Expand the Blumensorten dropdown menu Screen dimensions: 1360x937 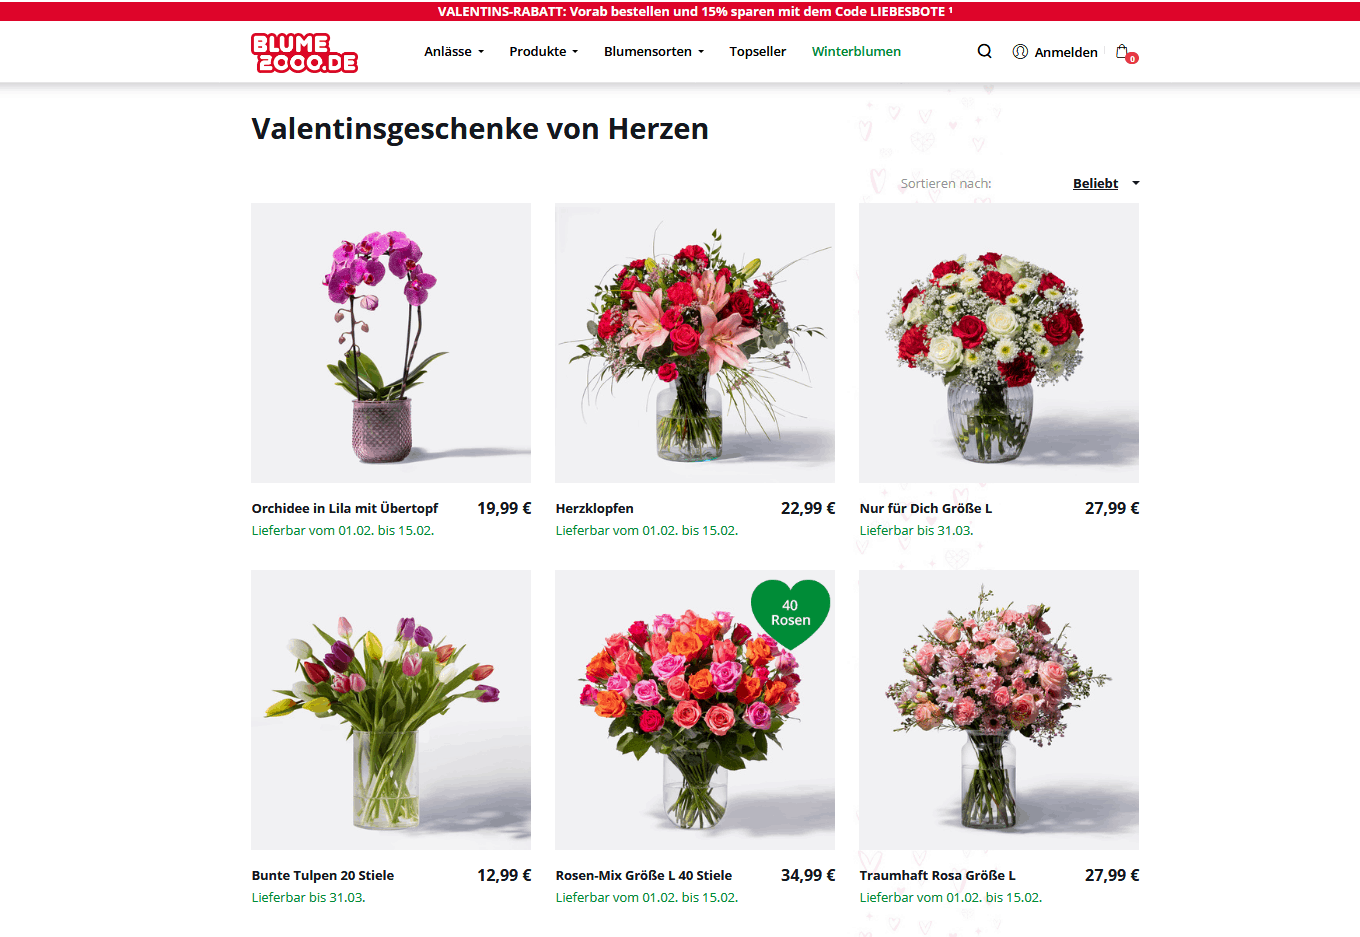point(654,51)
